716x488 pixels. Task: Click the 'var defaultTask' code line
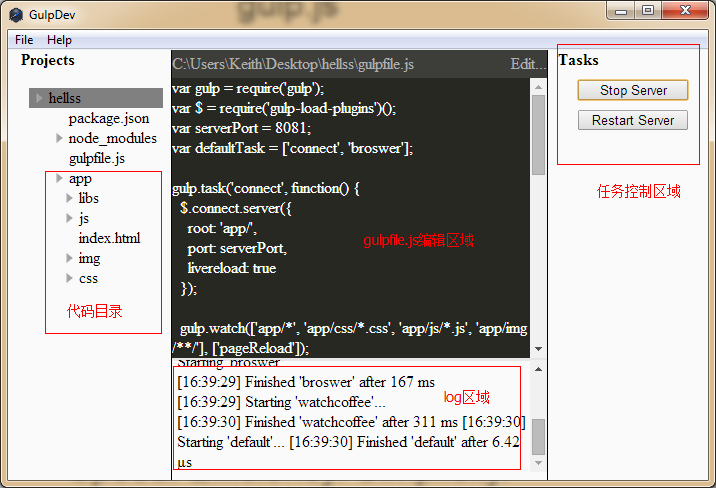coord(293,148)
